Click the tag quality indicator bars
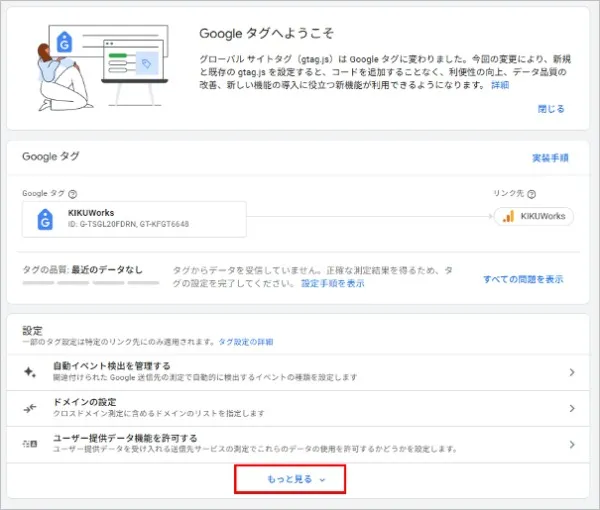The width and height of the screenshot is (600, 510). click(x=90, y=285)
